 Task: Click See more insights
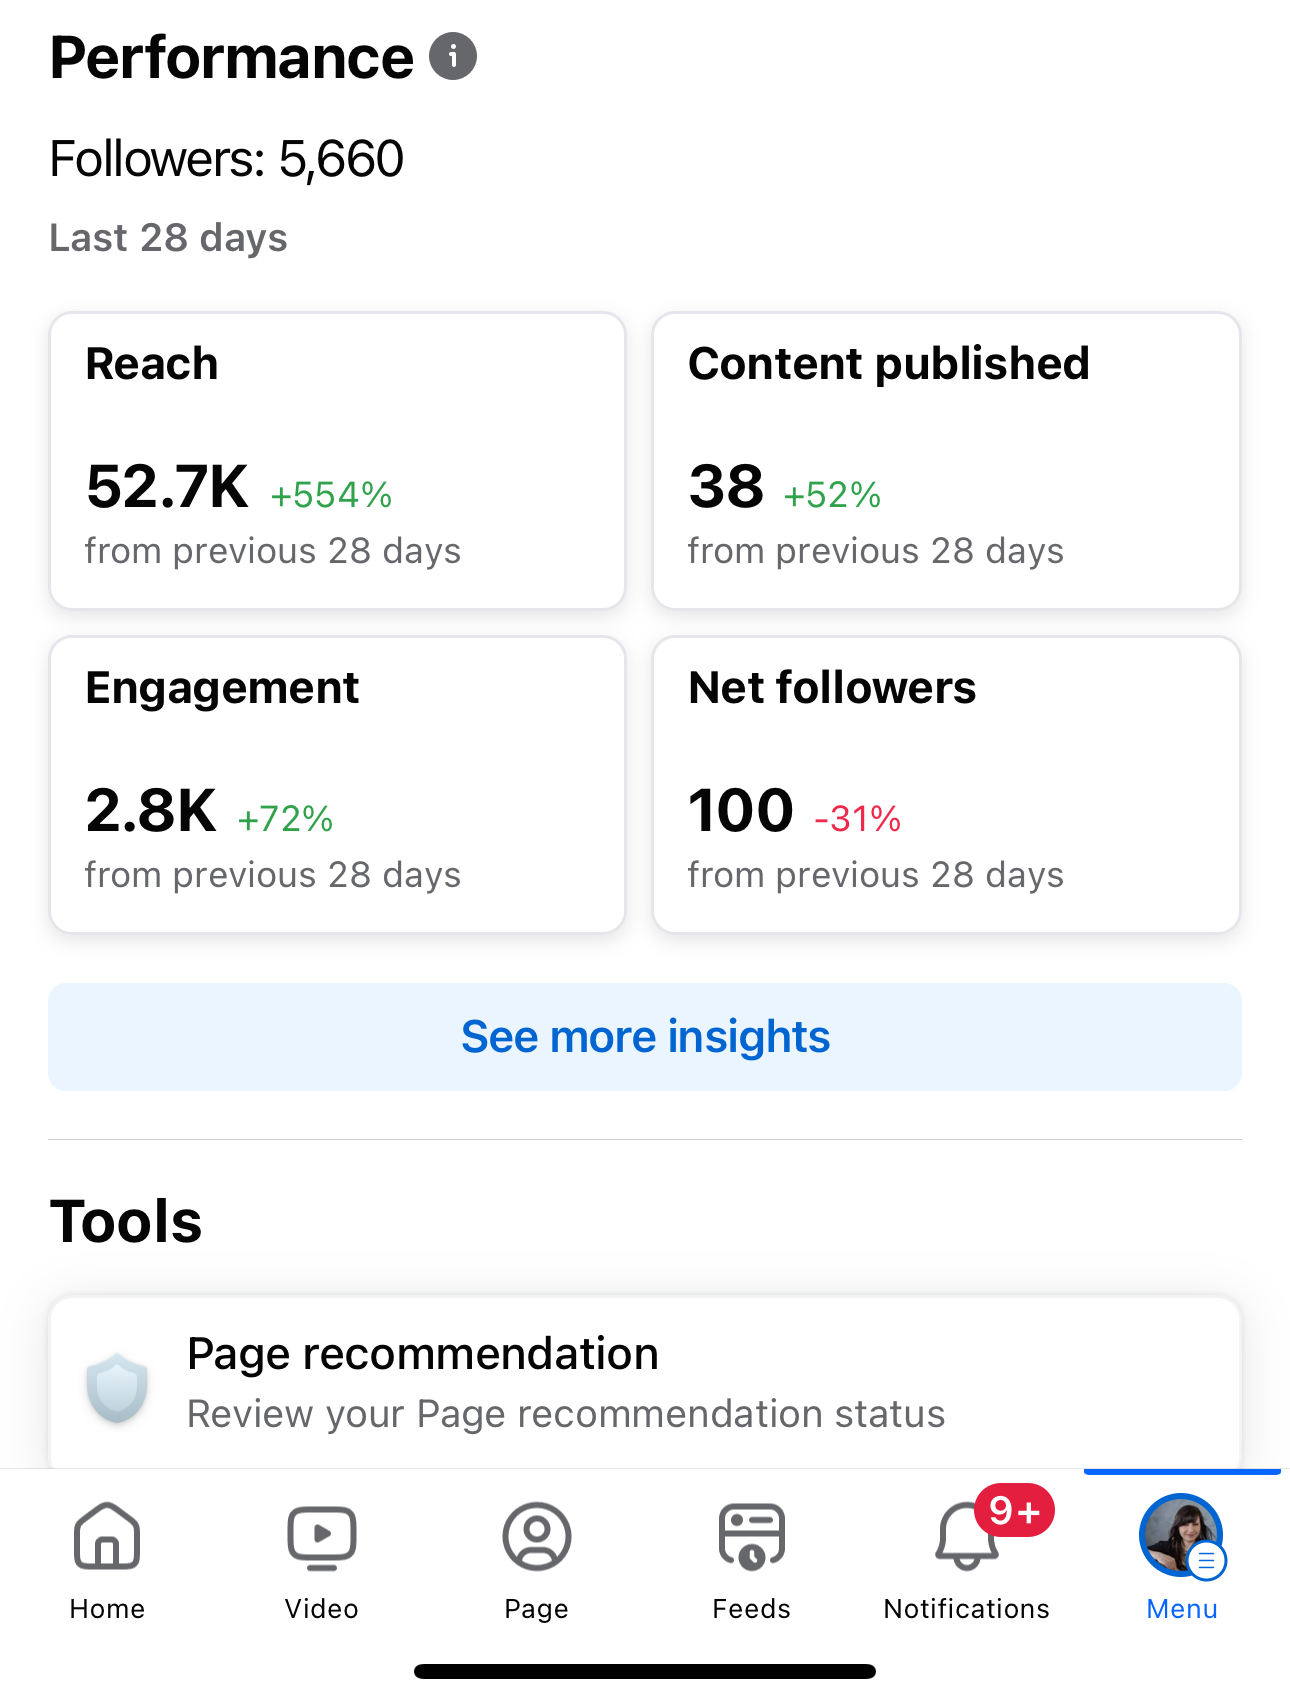pyautogui.click(x=645, y=1037)
